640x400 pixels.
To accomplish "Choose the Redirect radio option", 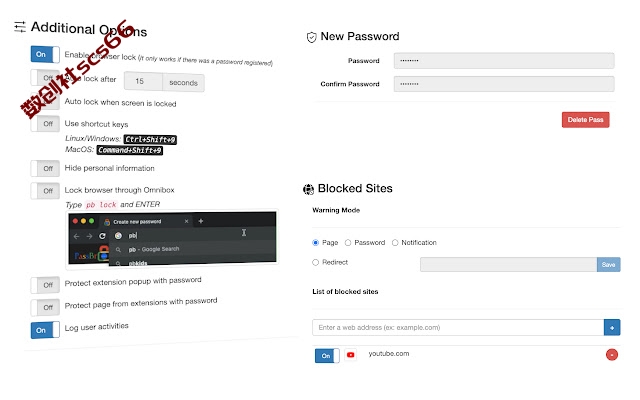I will pos(315,262).
